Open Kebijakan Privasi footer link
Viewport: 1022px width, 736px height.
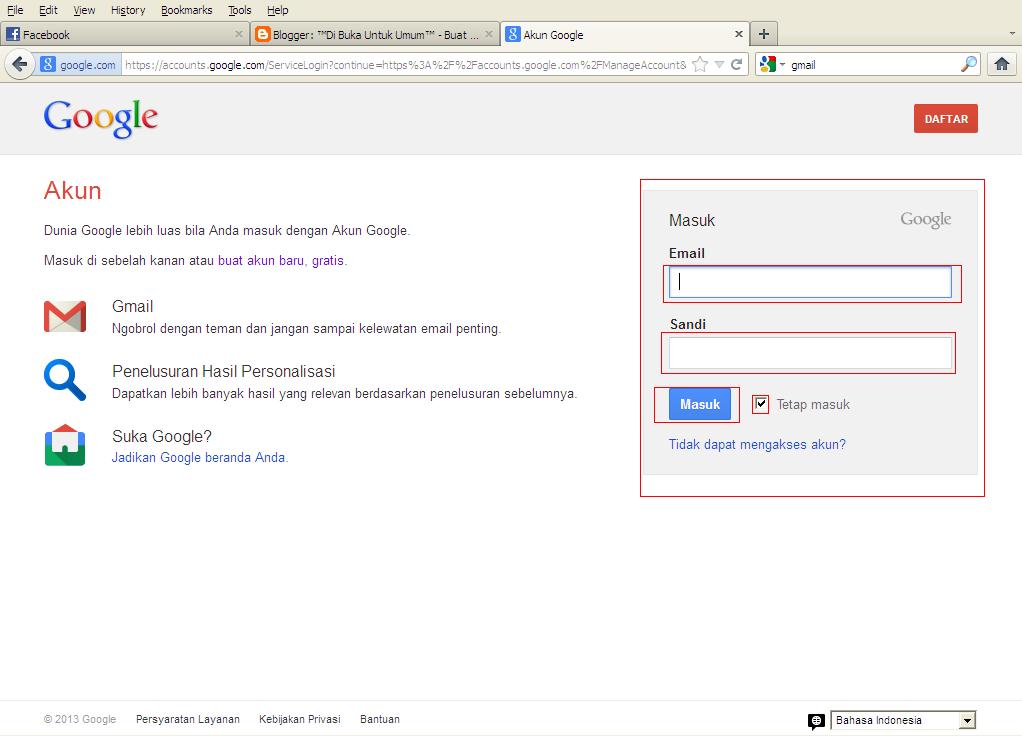pos(300,719)
